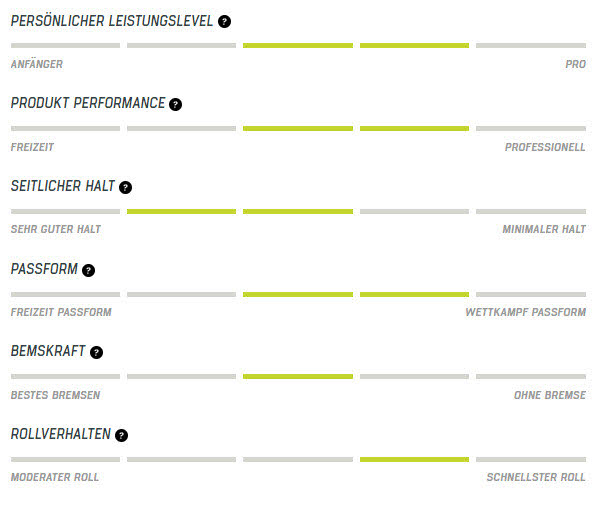Select middle green segment of Bemskraft bar
This screenshot has height=505, width=600.
[297, 376]
